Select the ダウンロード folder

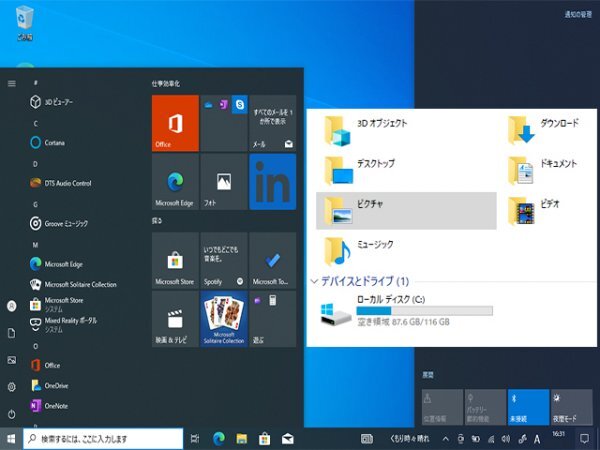click(543, 131)
